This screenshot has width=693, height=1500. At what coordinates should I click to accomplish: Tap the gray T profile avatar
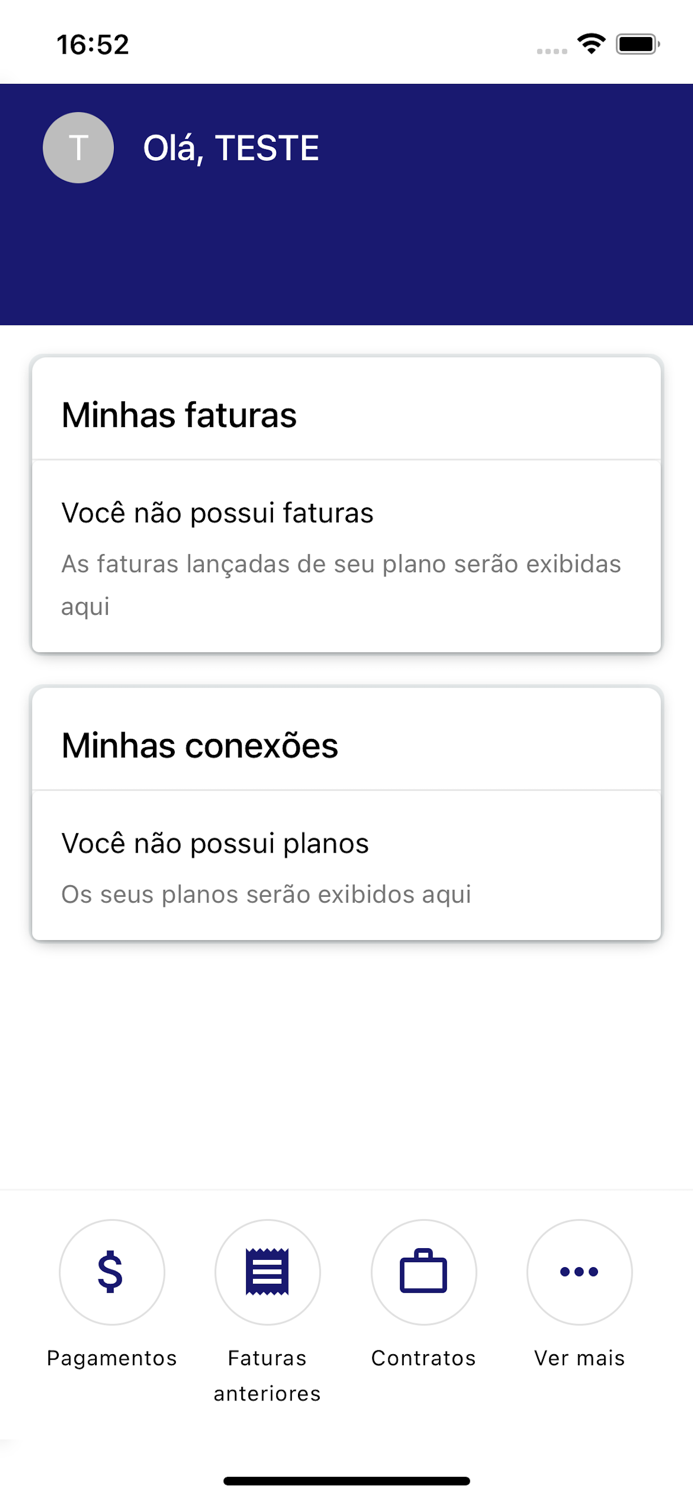tap(78, 148)
